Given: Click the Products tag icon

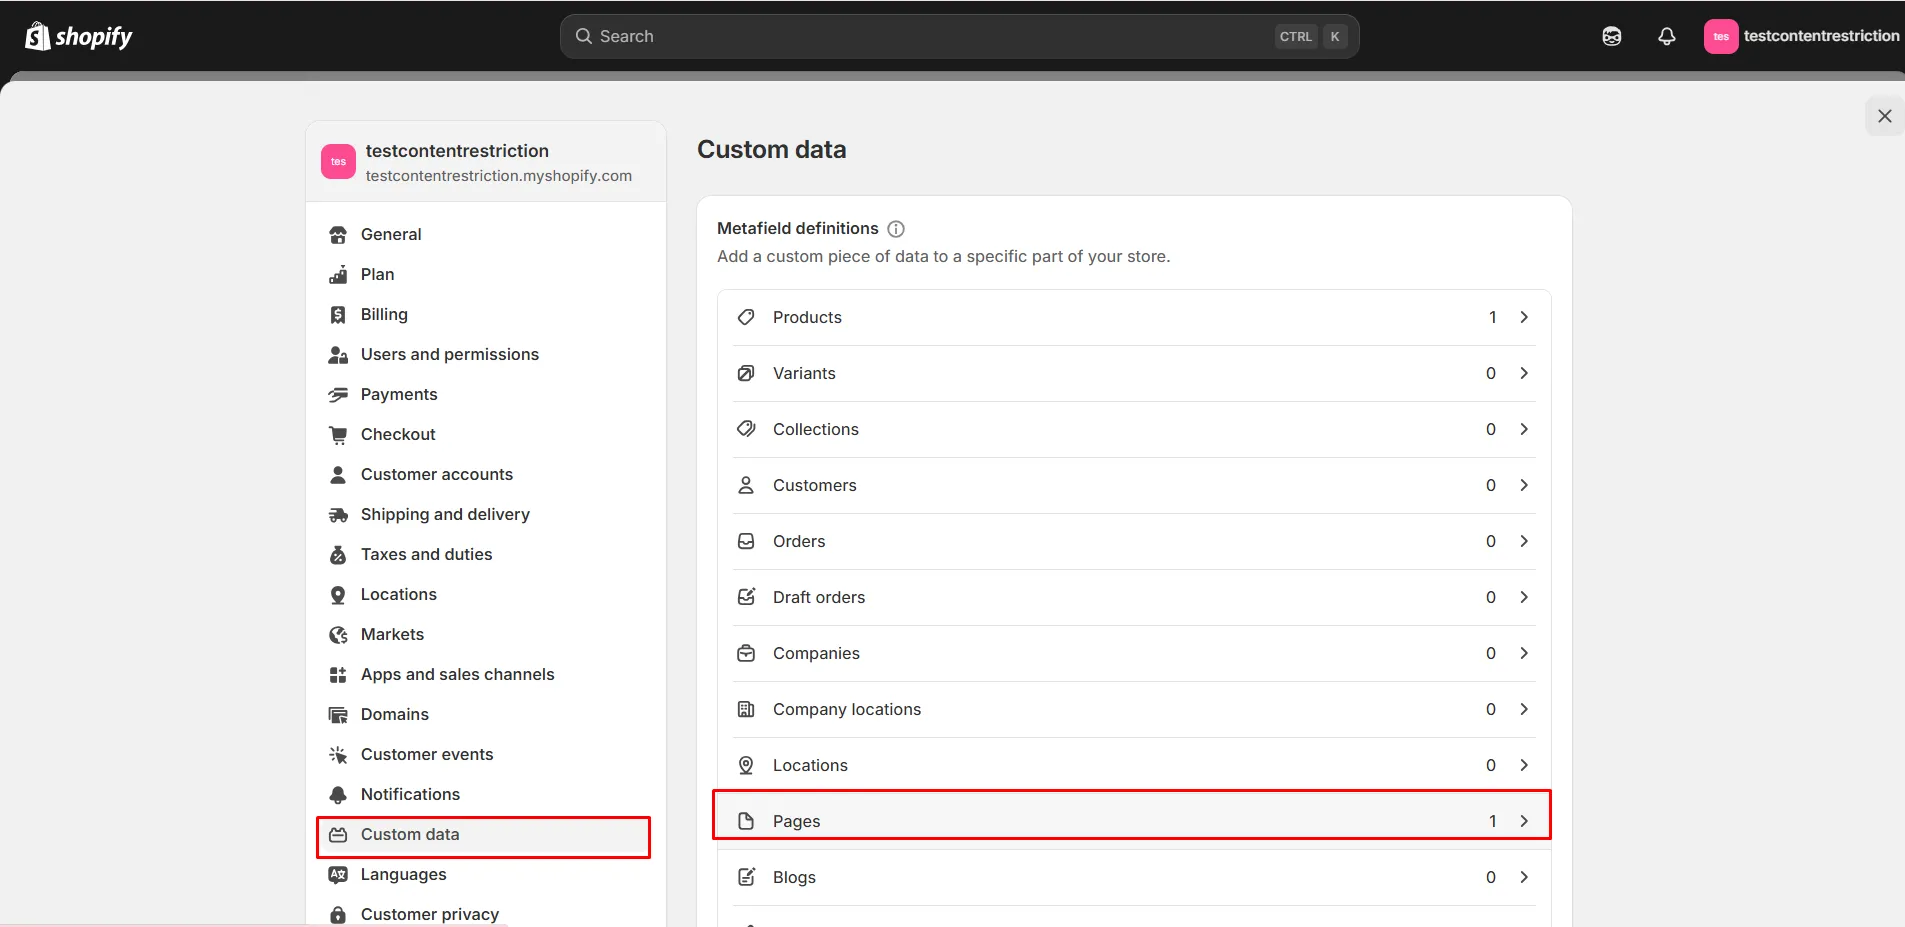Looking at the screenshot, I should click(x=746, y=317).
